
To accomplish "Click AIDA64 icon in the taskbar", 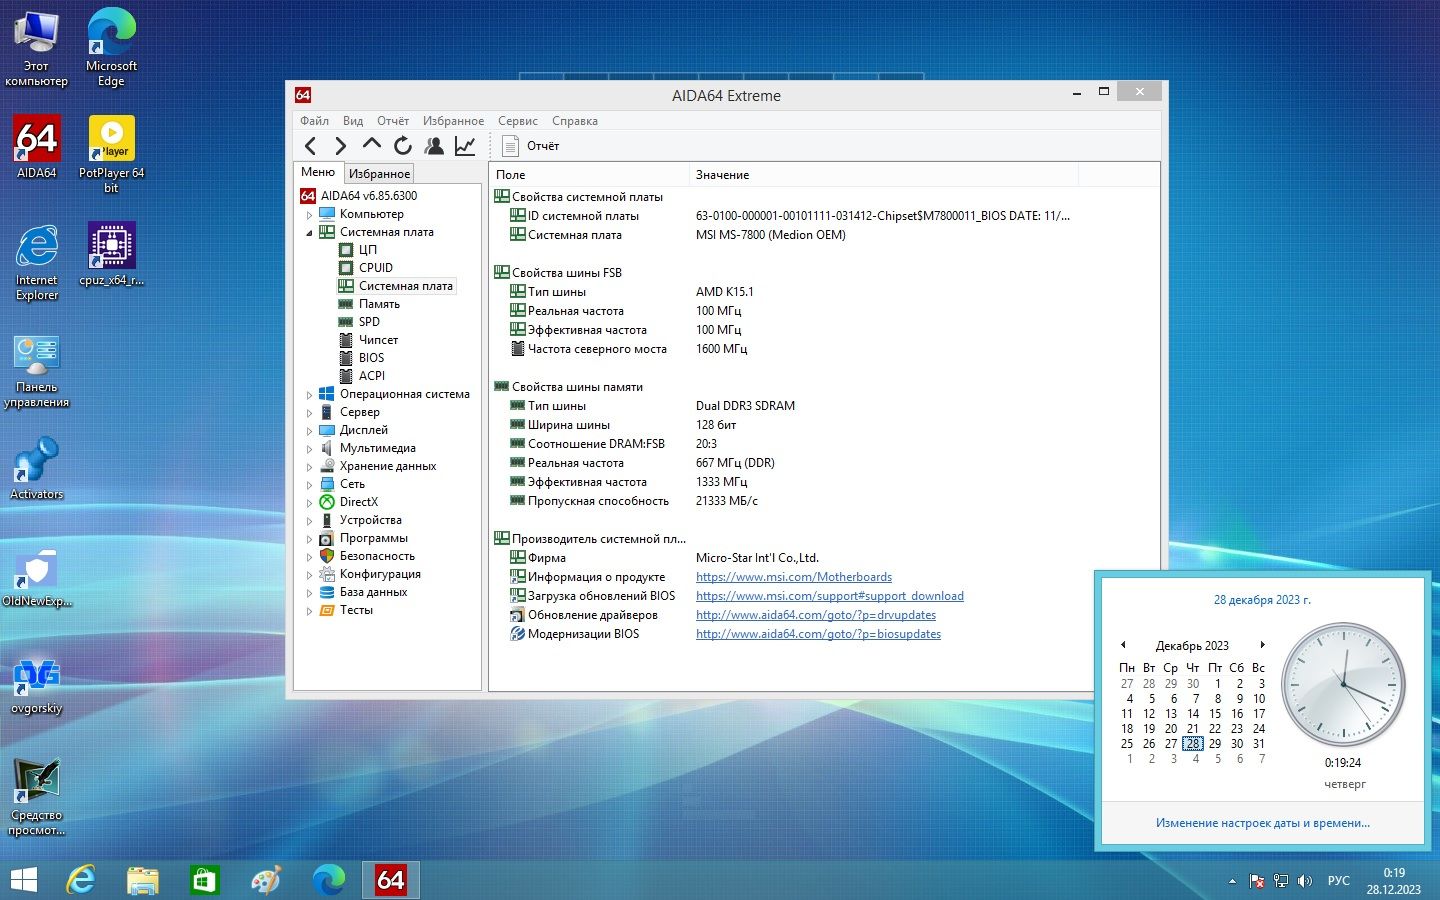I will pyautogui.click(x=390, y=880).
